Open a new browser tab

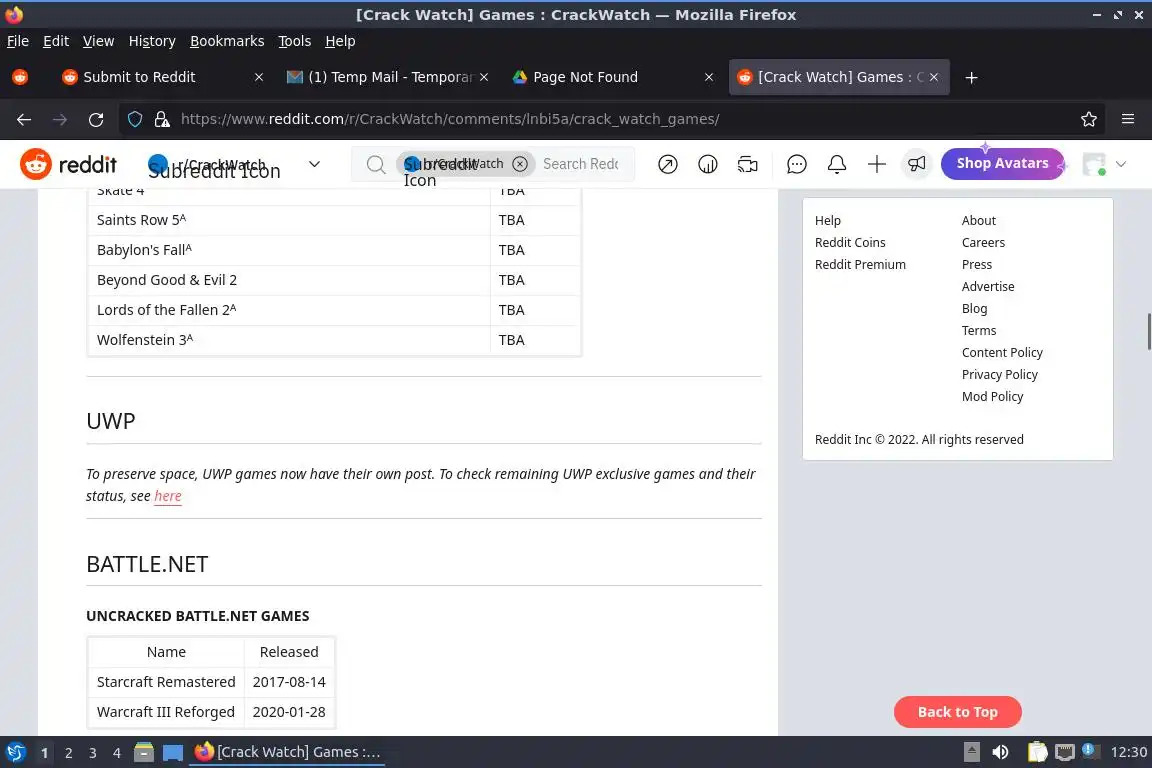[x=971, y=77]
